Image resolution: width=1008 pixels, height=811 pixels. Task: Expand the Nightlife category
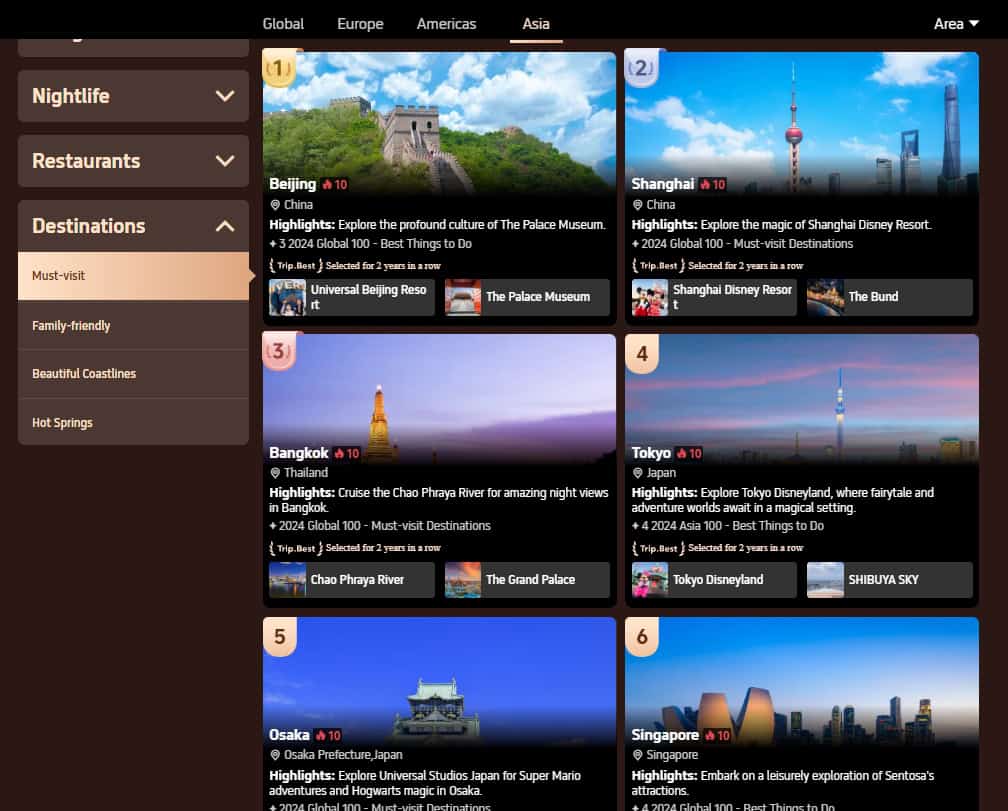133,96
